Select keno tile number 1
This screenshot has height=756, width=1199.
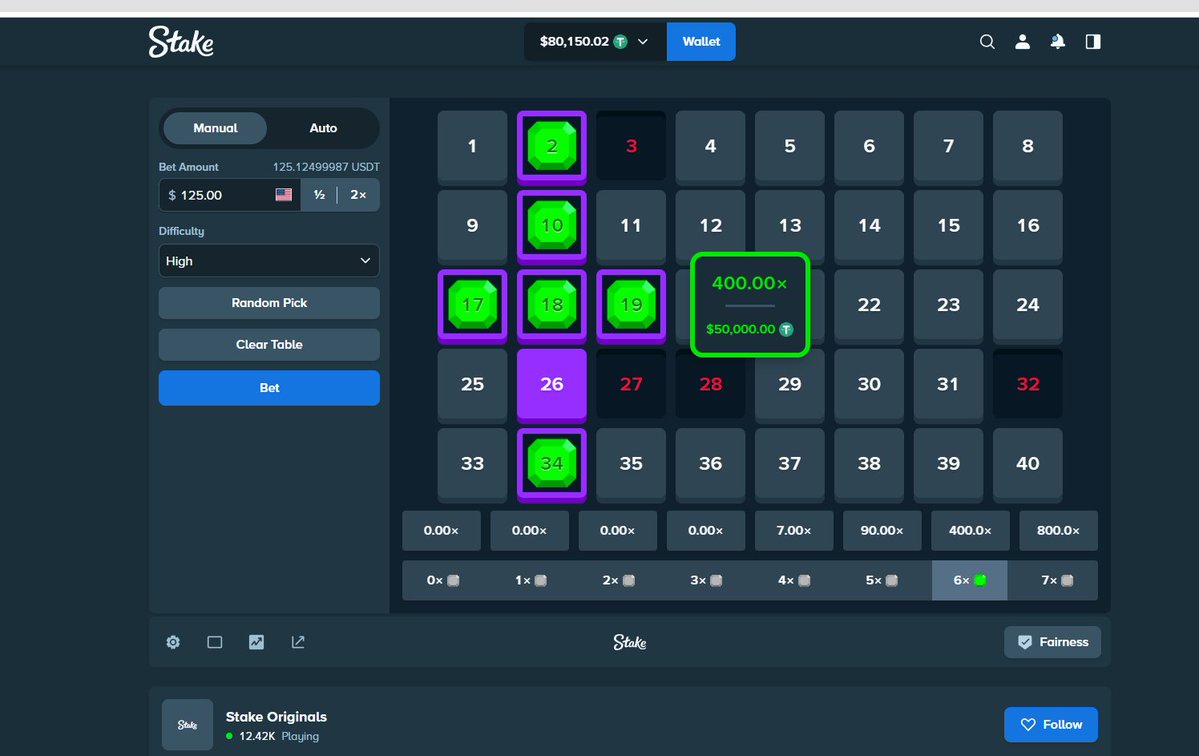[x=473, y=146]
